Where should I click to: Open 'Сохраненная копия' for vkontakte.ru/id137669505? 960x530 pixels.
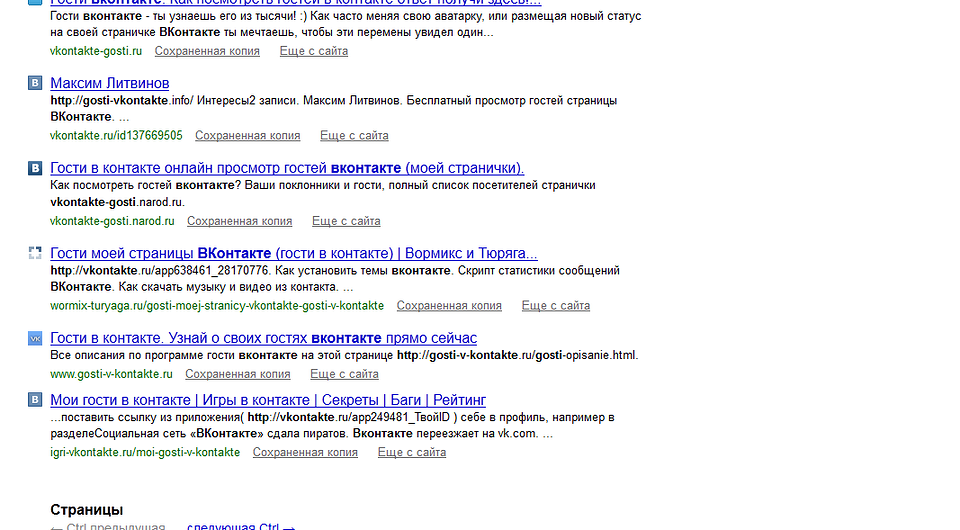click(x=247, y=136)
